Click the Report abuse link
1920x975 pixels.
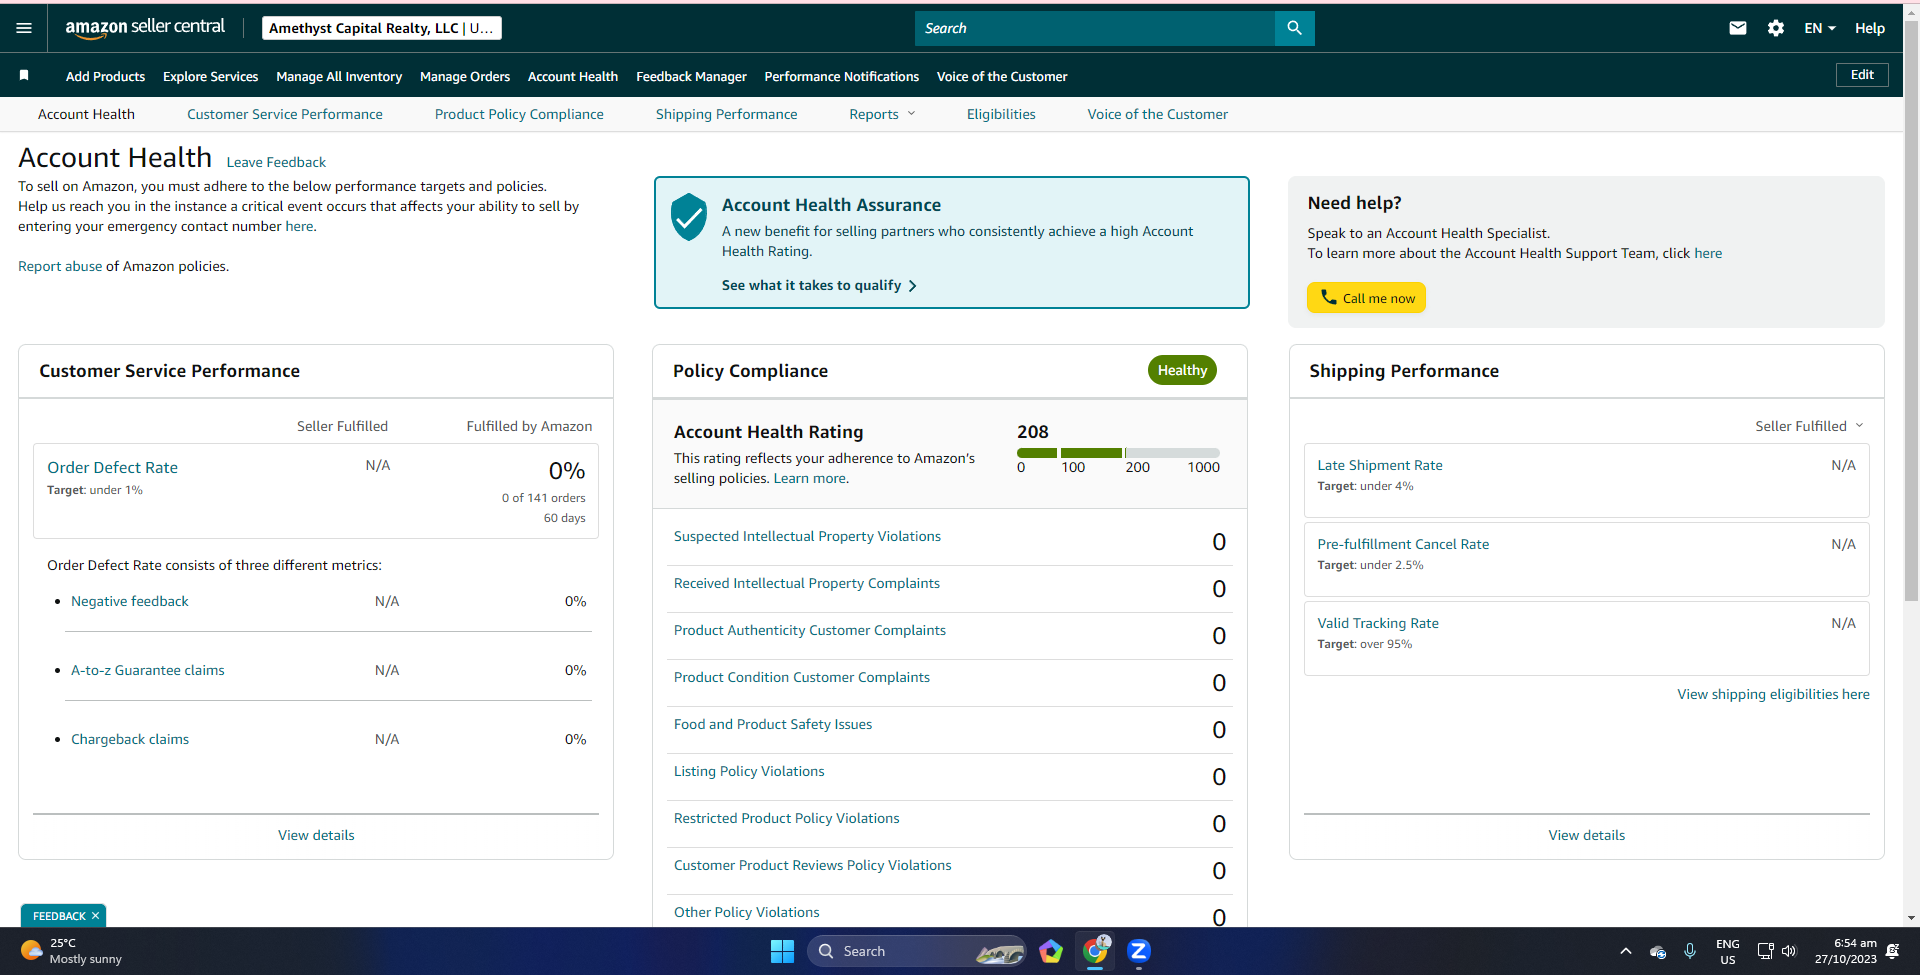tap(60, 266)
